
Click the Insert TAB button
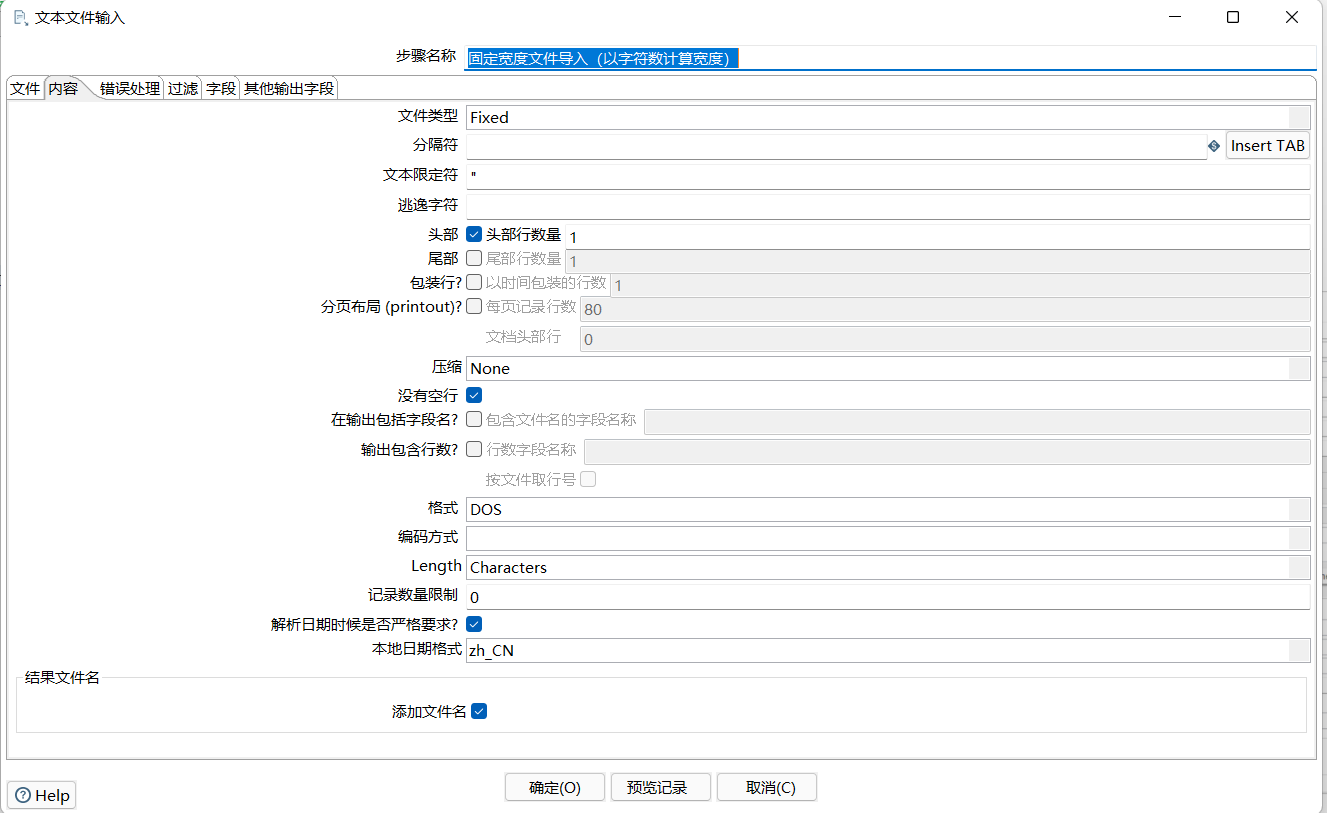point(1268,146)
